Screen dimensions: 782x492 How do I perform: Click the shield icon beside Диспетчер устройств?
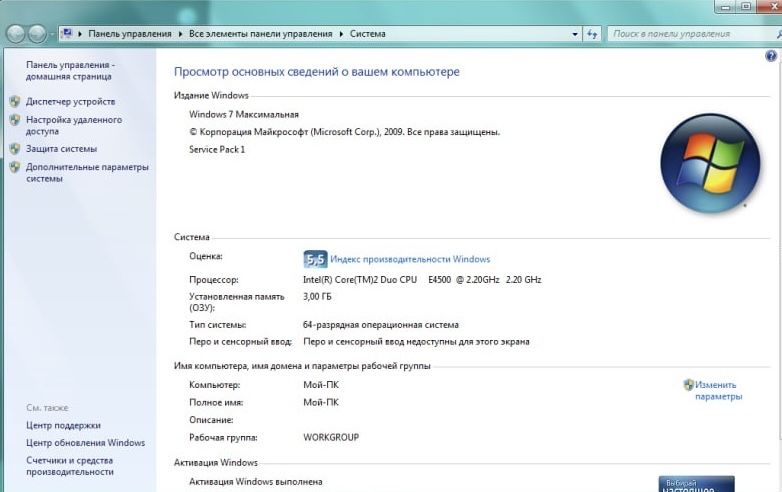(x=15, y=102)
